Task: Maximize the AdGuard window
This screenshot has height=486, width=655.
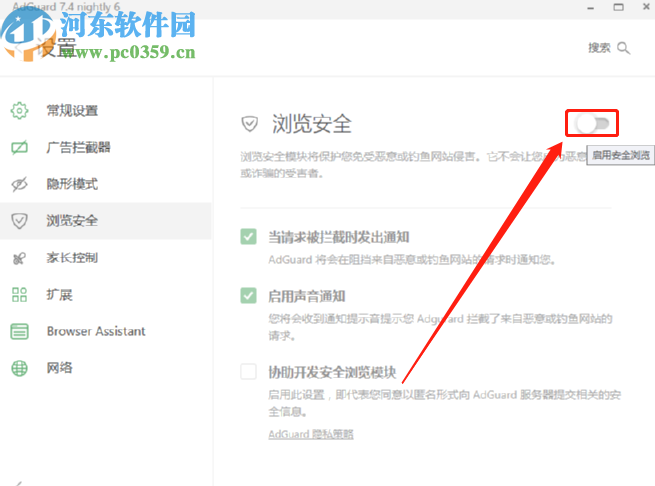Action: point(618,7)
